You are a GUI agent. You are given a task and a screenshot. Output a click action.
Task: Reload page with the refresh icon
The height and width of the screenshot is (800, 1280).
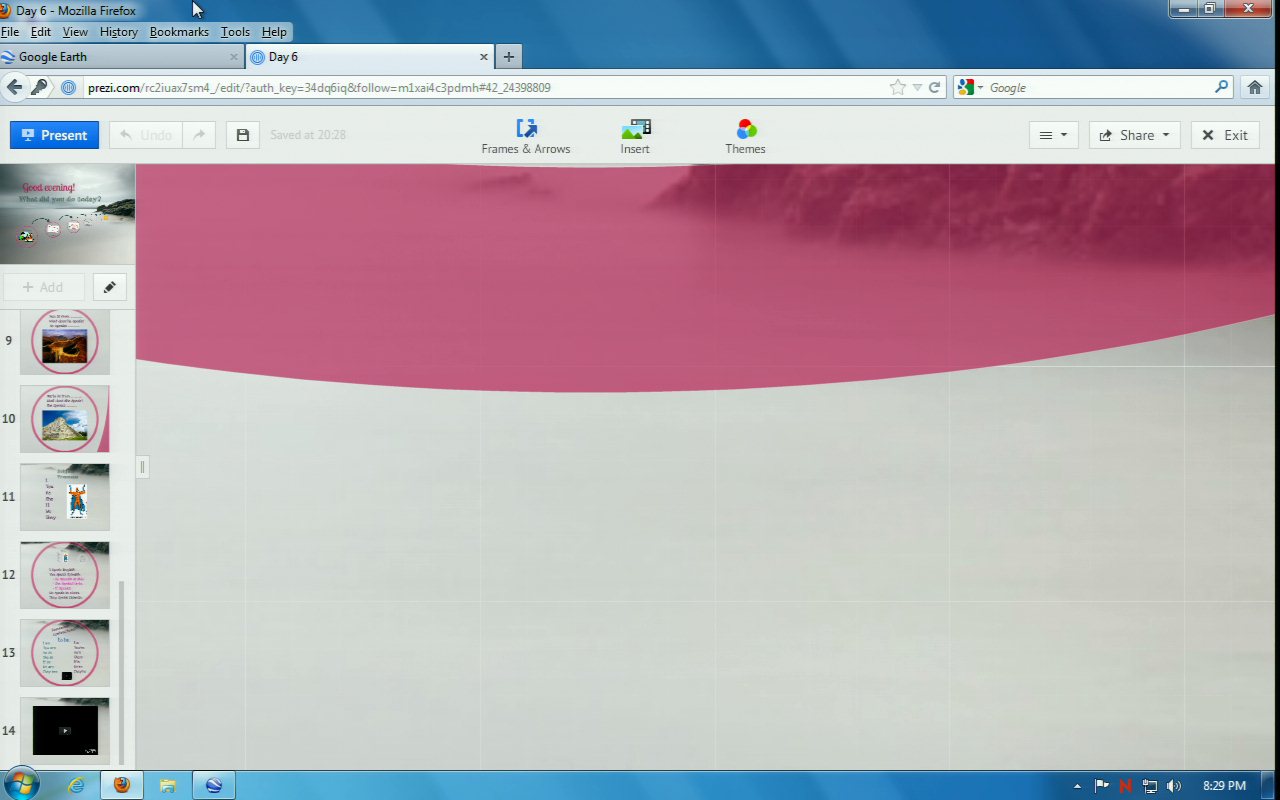tap(935, 88)
